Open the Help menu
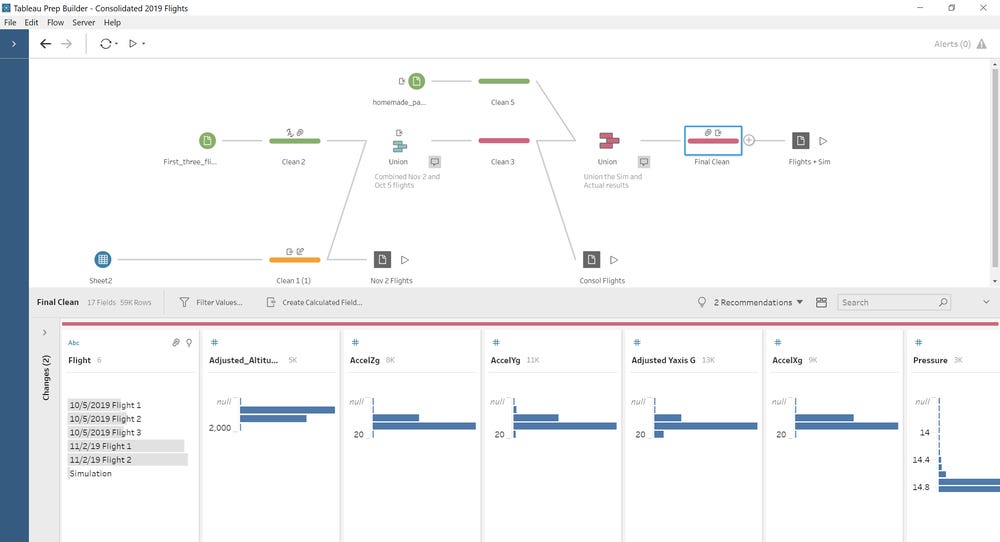The image size is (1000, 542). [x=112, y=22]
